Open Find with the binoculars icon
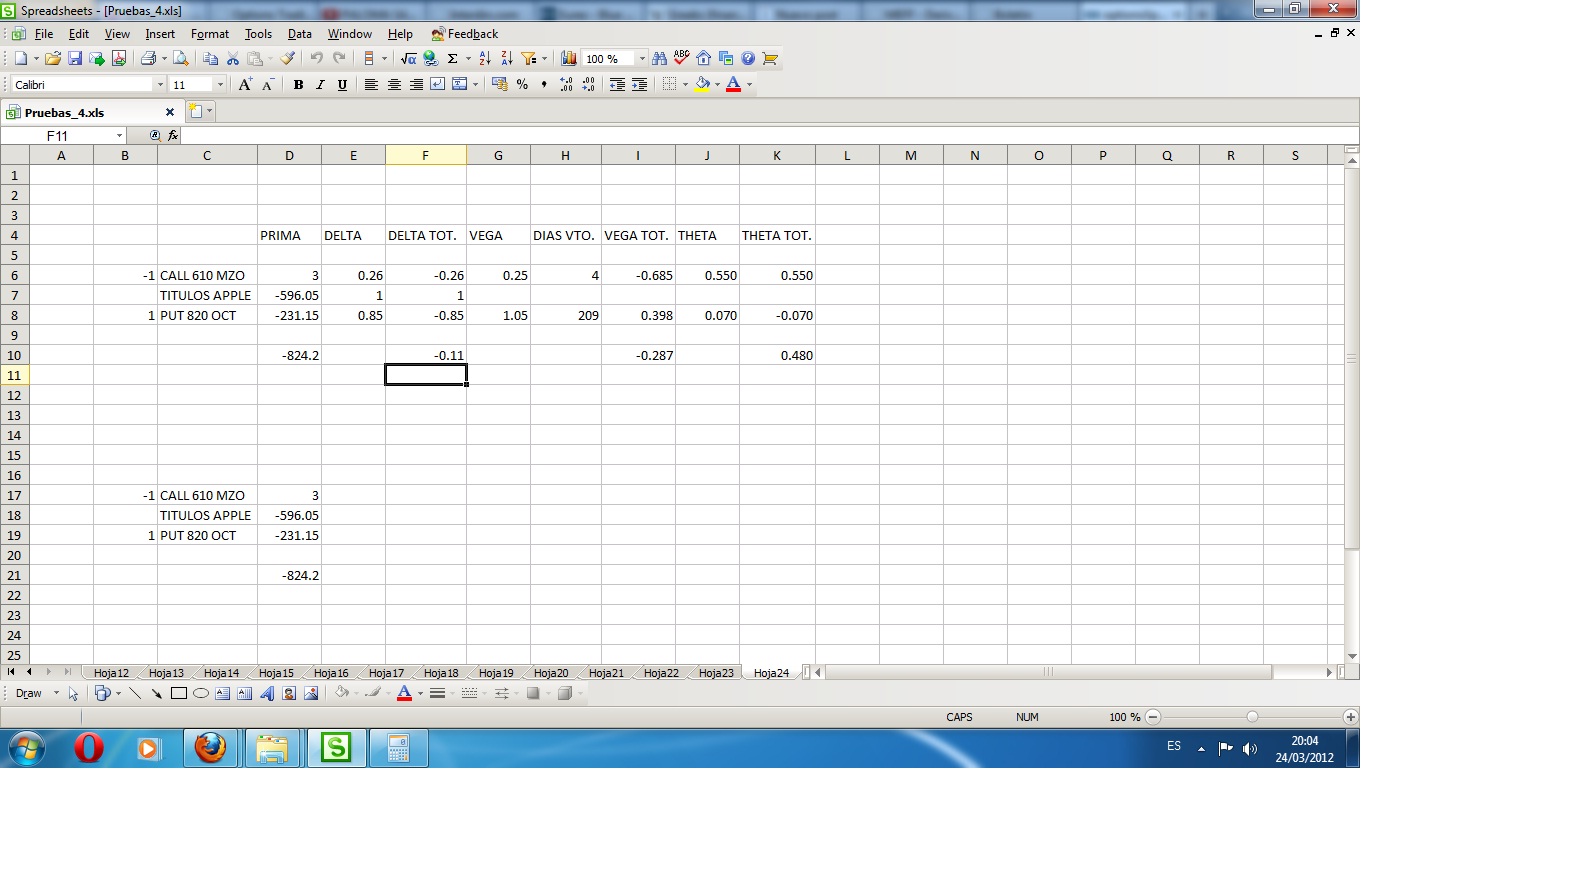1570x886 pixels. pos(660,59)
